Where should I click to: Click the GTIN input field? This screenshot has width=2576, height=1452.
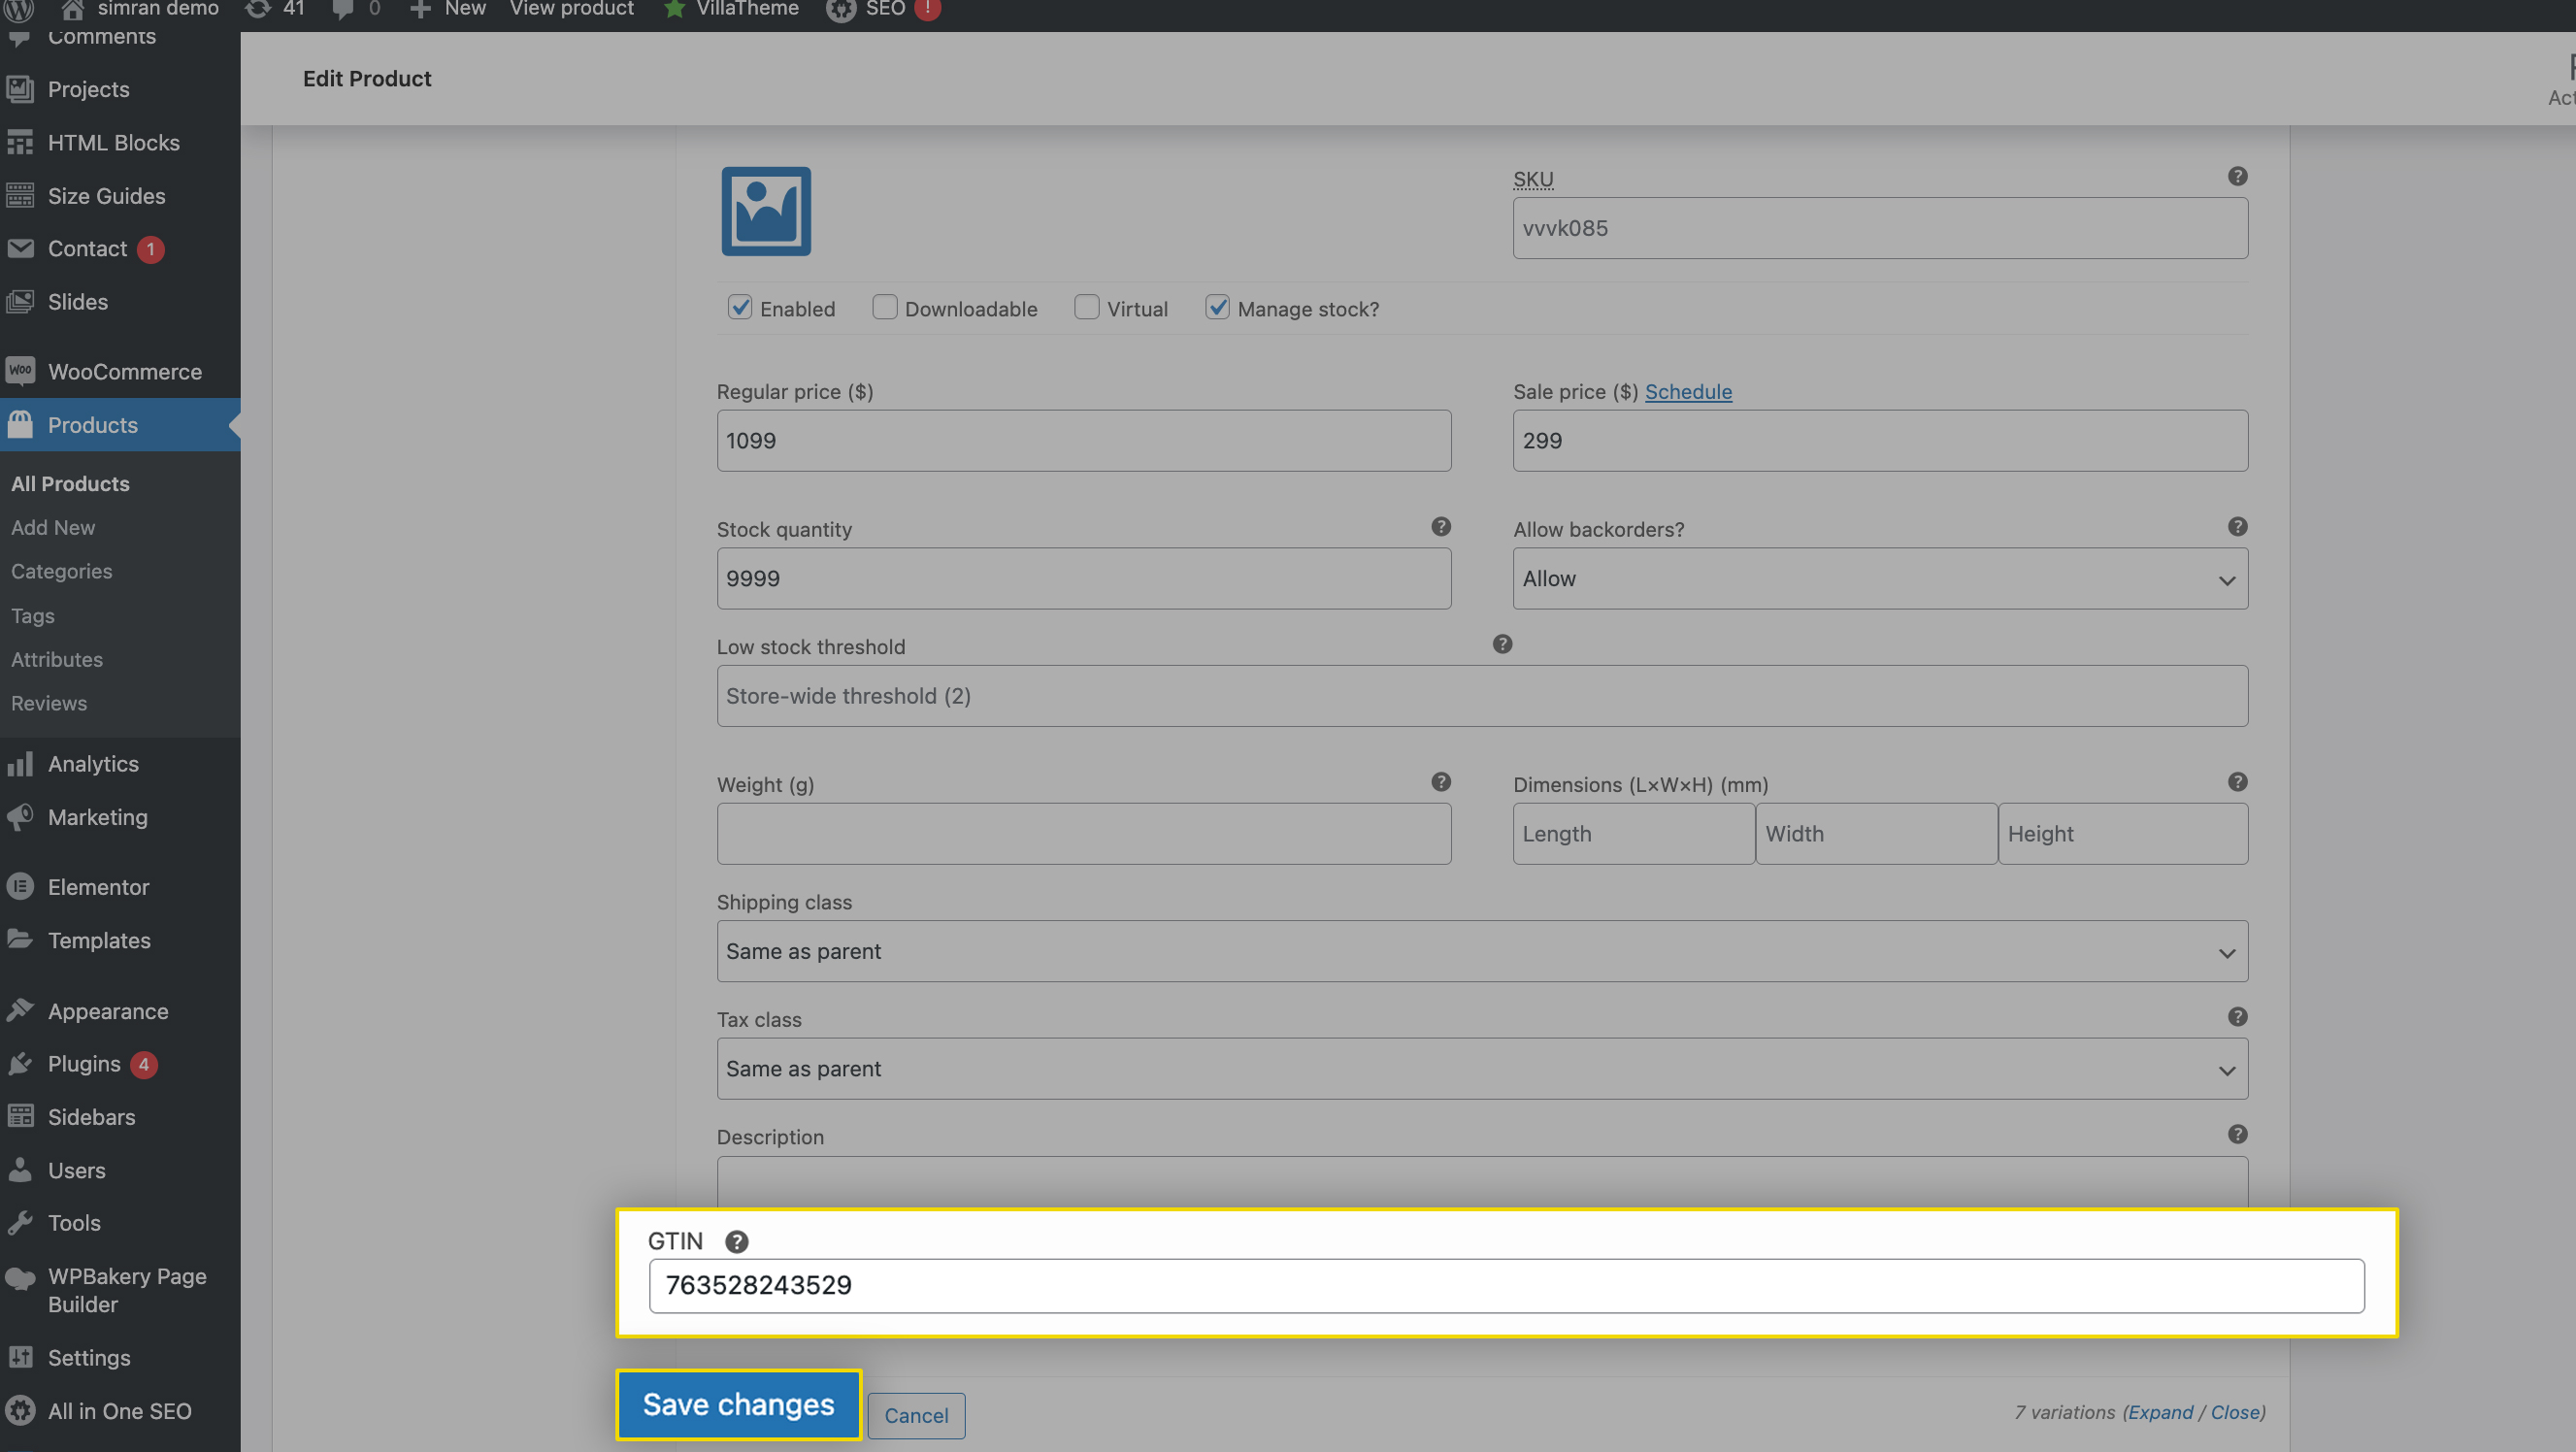[x=1506, y=1286]
